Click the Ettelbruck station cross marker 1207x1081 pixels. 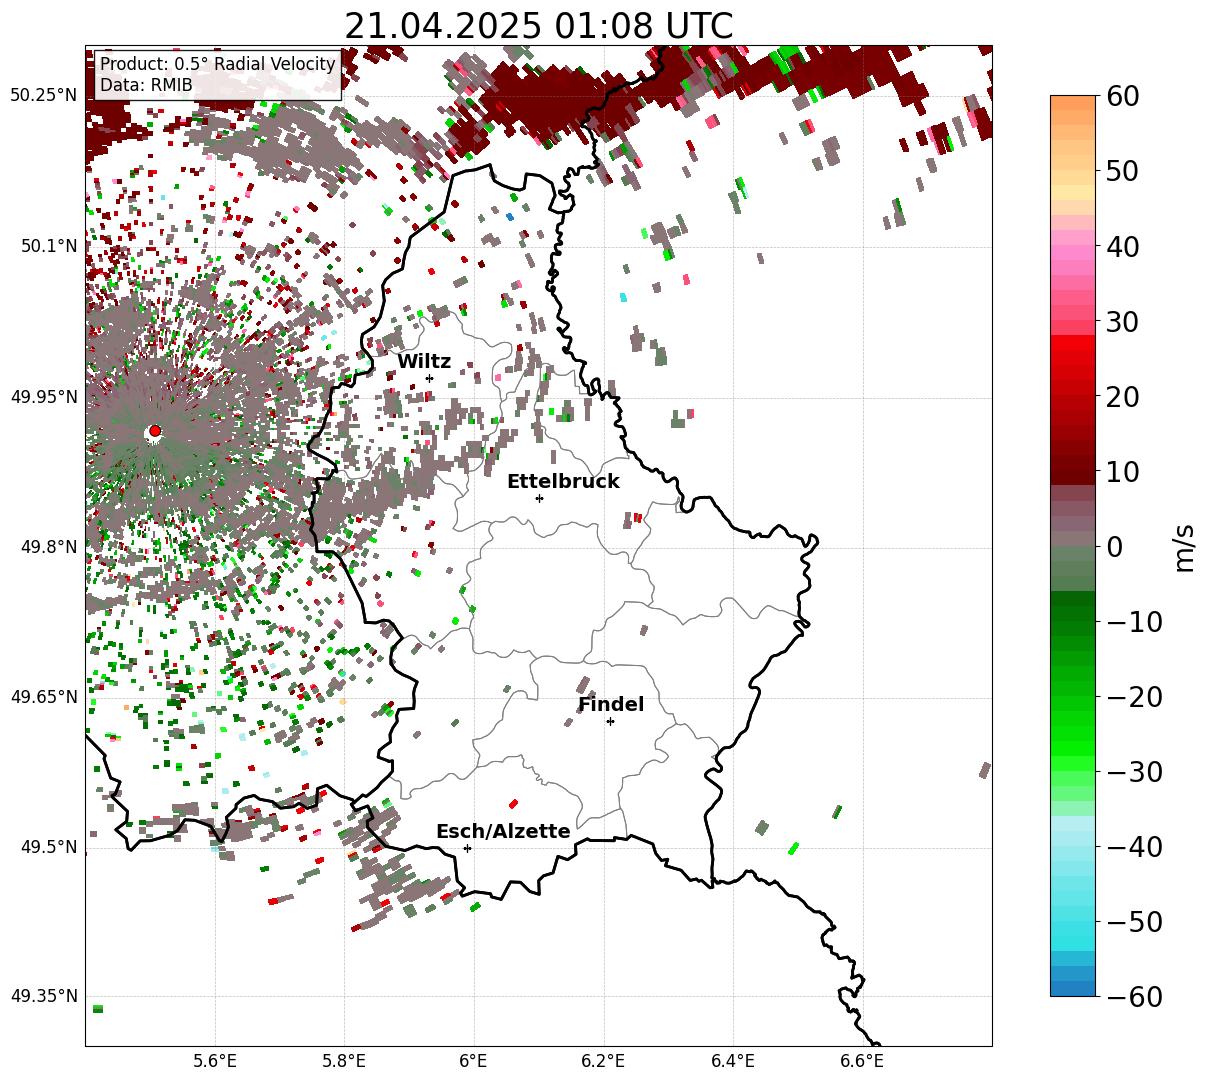coord(539,498)
